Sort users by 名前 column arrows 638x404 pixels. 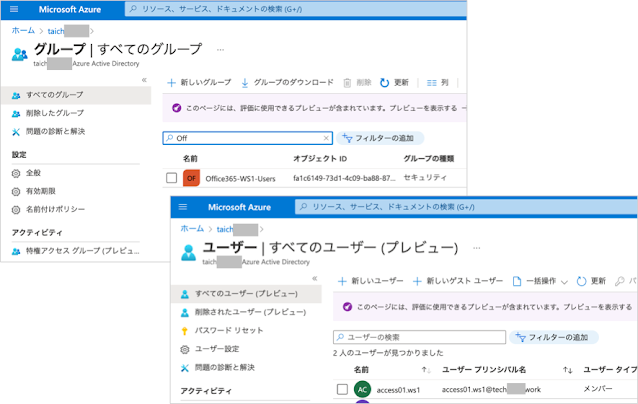pos(426,370)
